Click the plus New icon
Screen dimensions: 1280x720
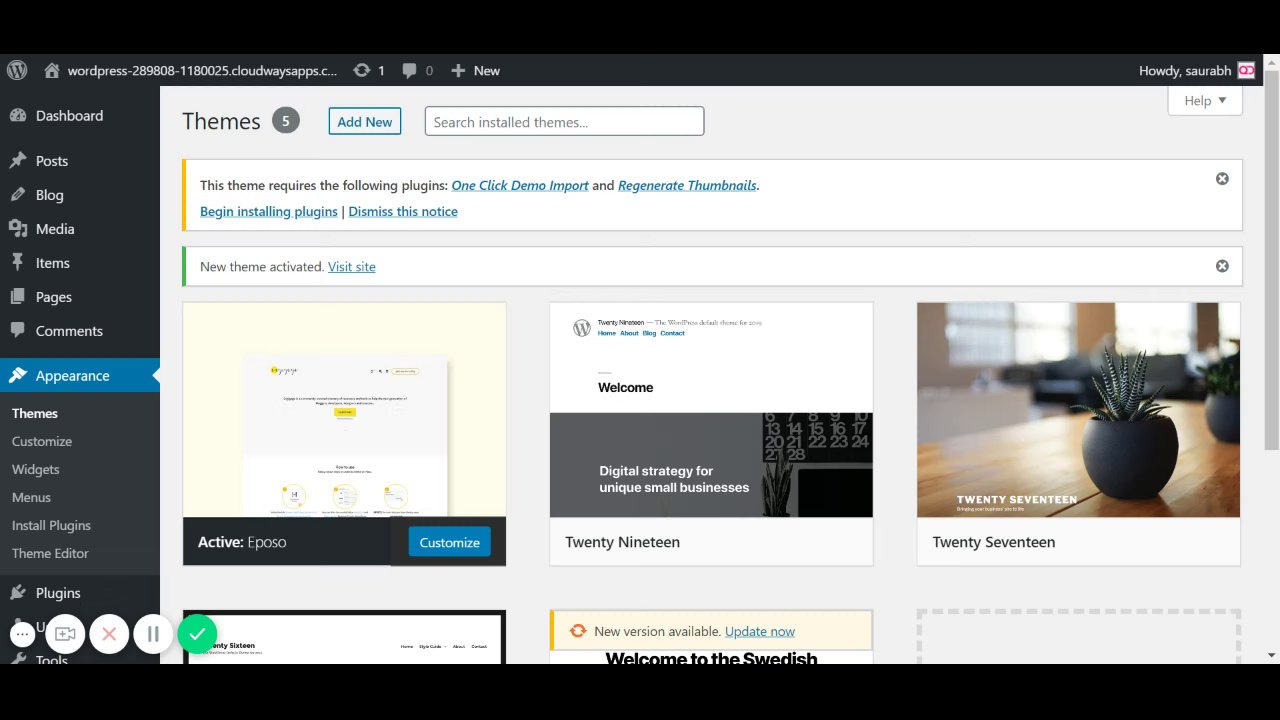click(x=458, y=70)
